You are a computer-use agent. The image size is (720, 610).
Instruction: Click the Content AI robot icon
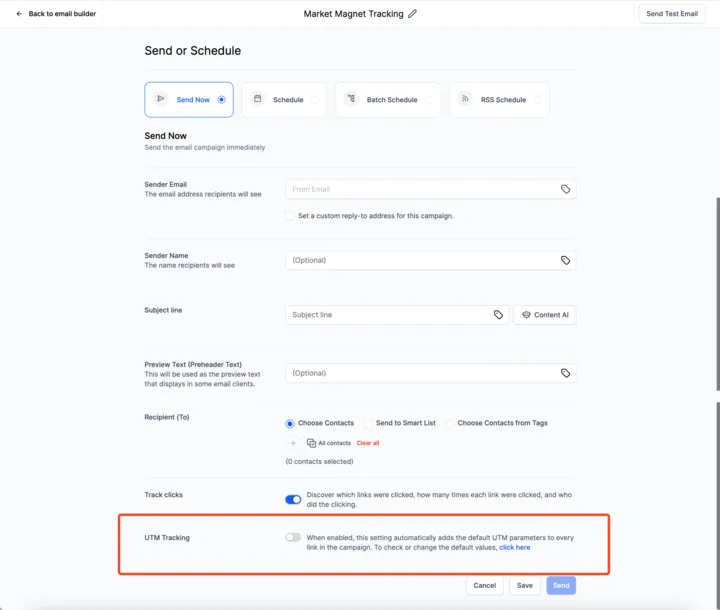pyautogui.click(x=526, y=315)
